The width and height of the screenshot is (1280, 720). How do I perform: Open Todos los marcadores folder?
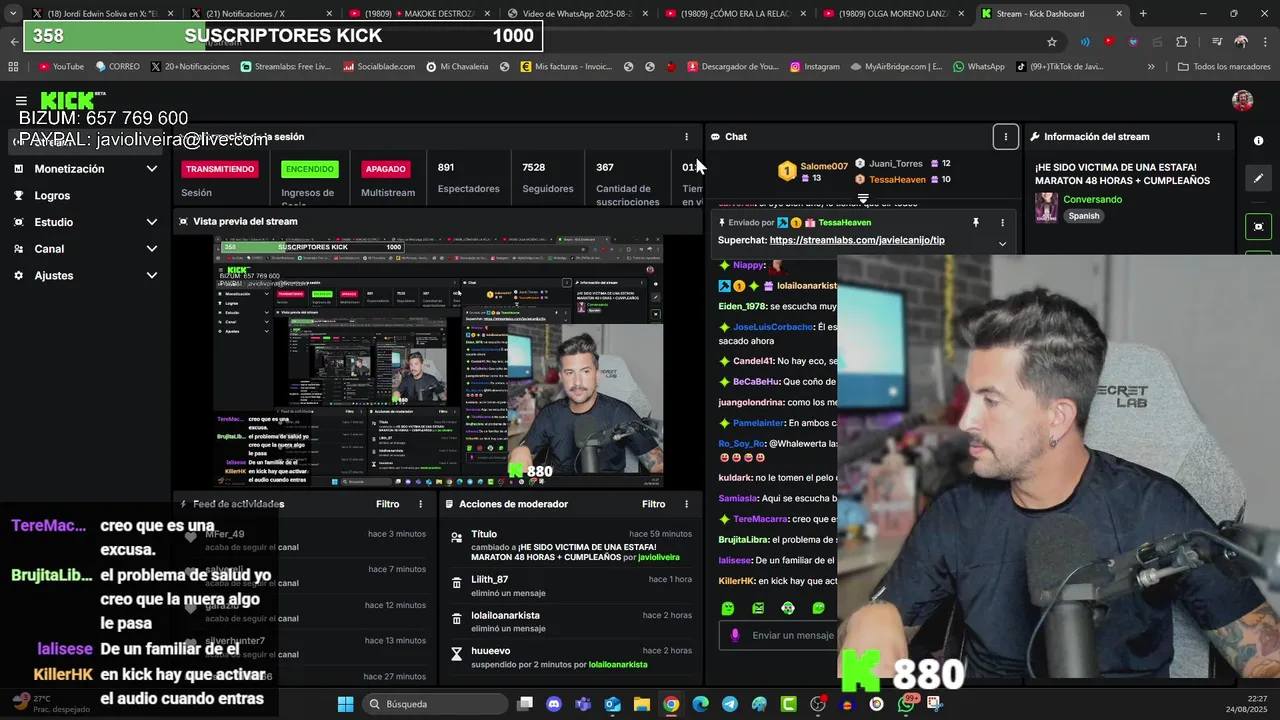click(x=1224, y=67)
